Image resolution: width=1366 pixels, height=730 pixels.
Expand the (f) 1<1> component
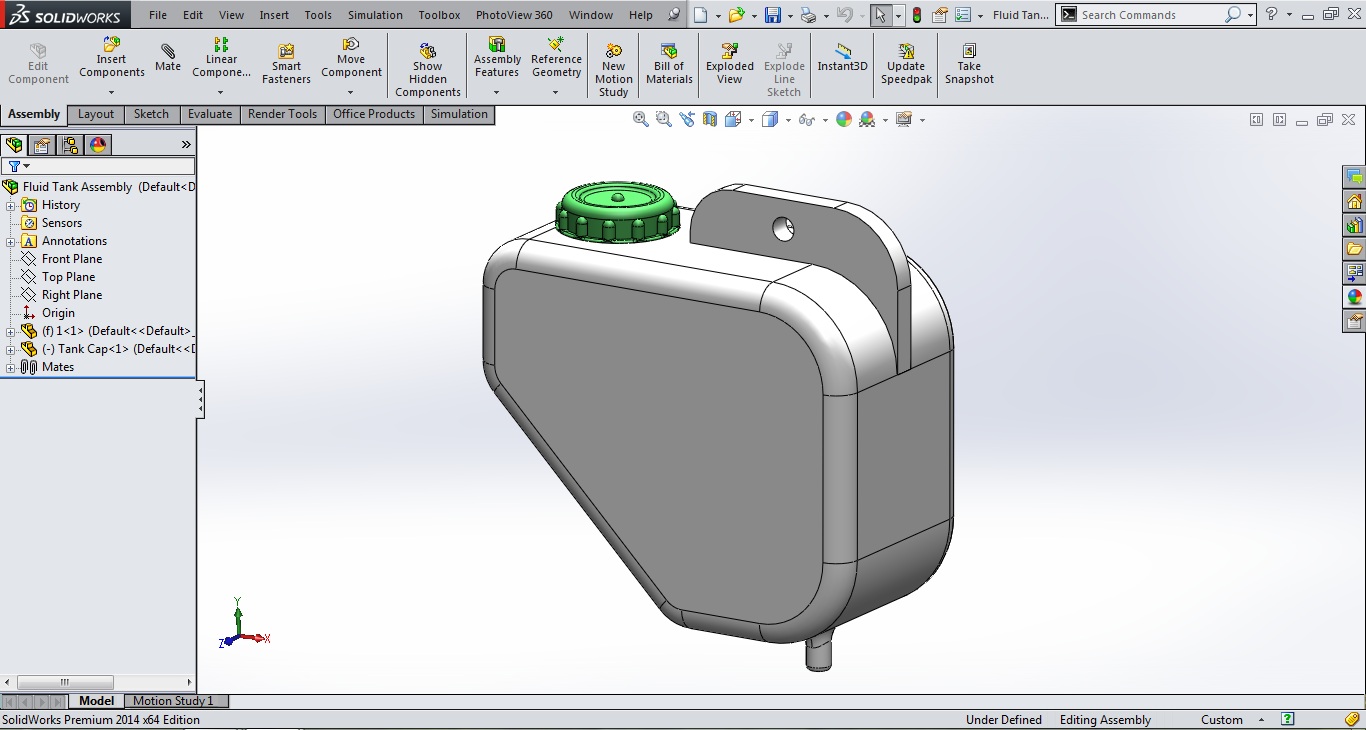[x=11, y=331]
